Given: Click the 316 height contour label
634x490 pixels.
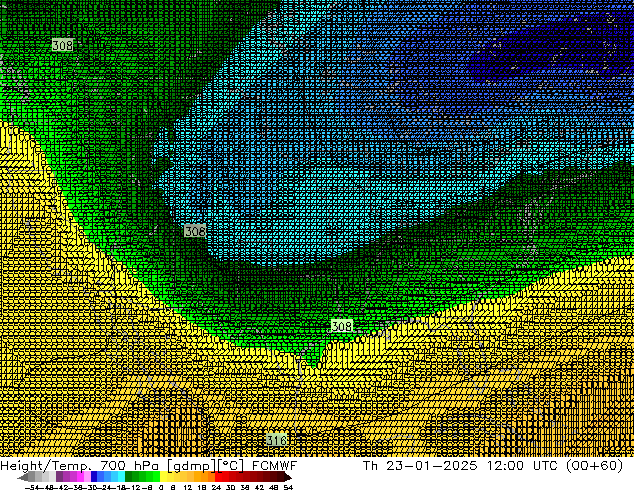Looking at the screenshot, I should 277,440.
